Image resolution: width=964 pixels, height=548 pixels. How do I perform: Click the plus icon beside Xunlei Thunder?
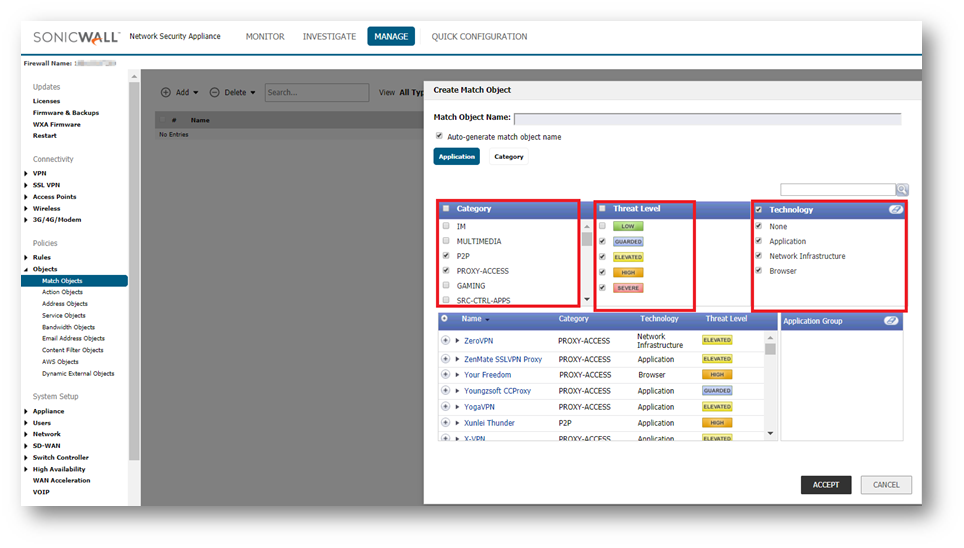click(x=445, y=423)
